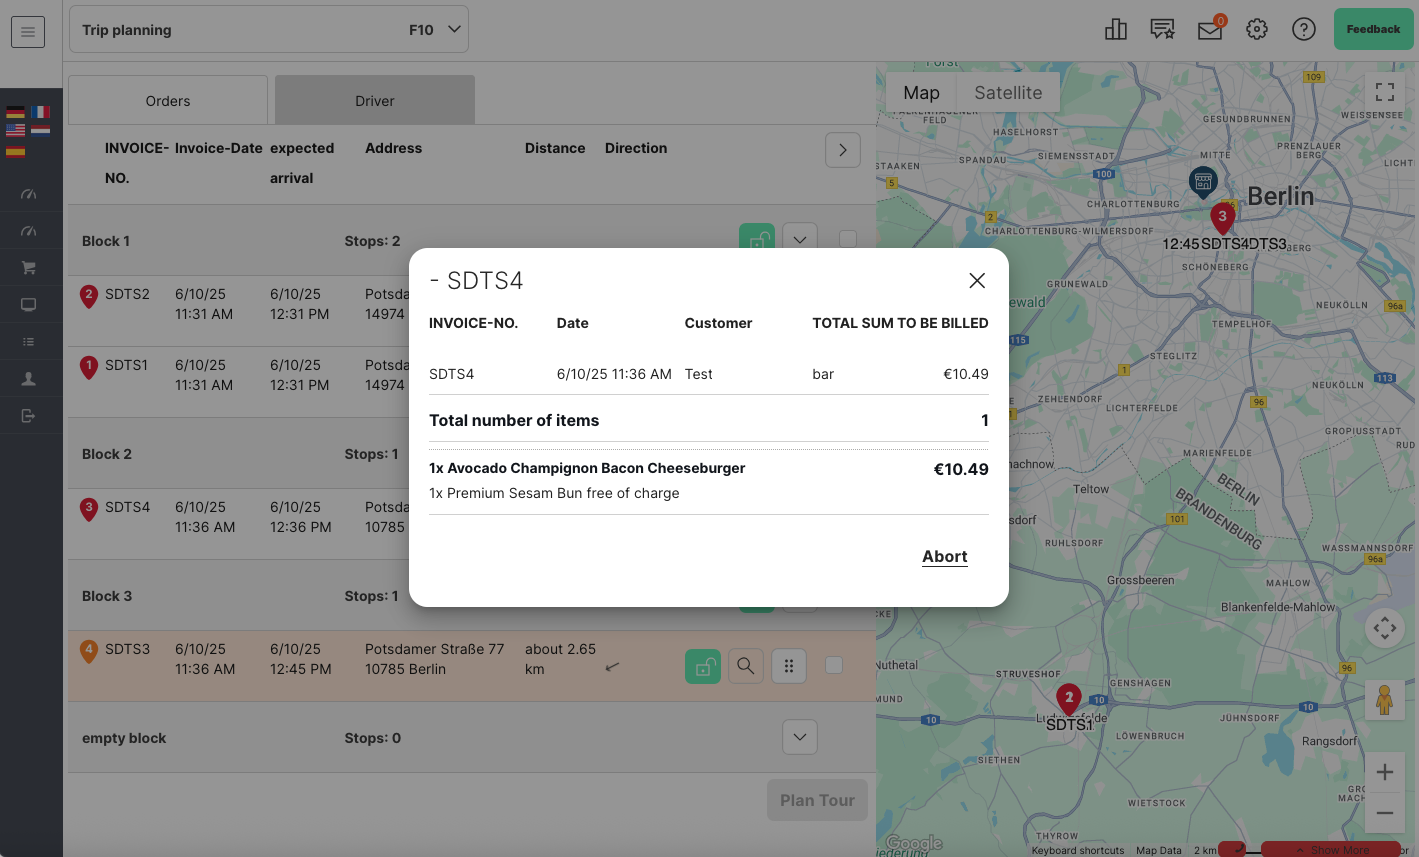Open the second dashboard gauge sidebar icon
Image resolution: width=1419 pixels, height=857 pixels.
pos(28,231)
